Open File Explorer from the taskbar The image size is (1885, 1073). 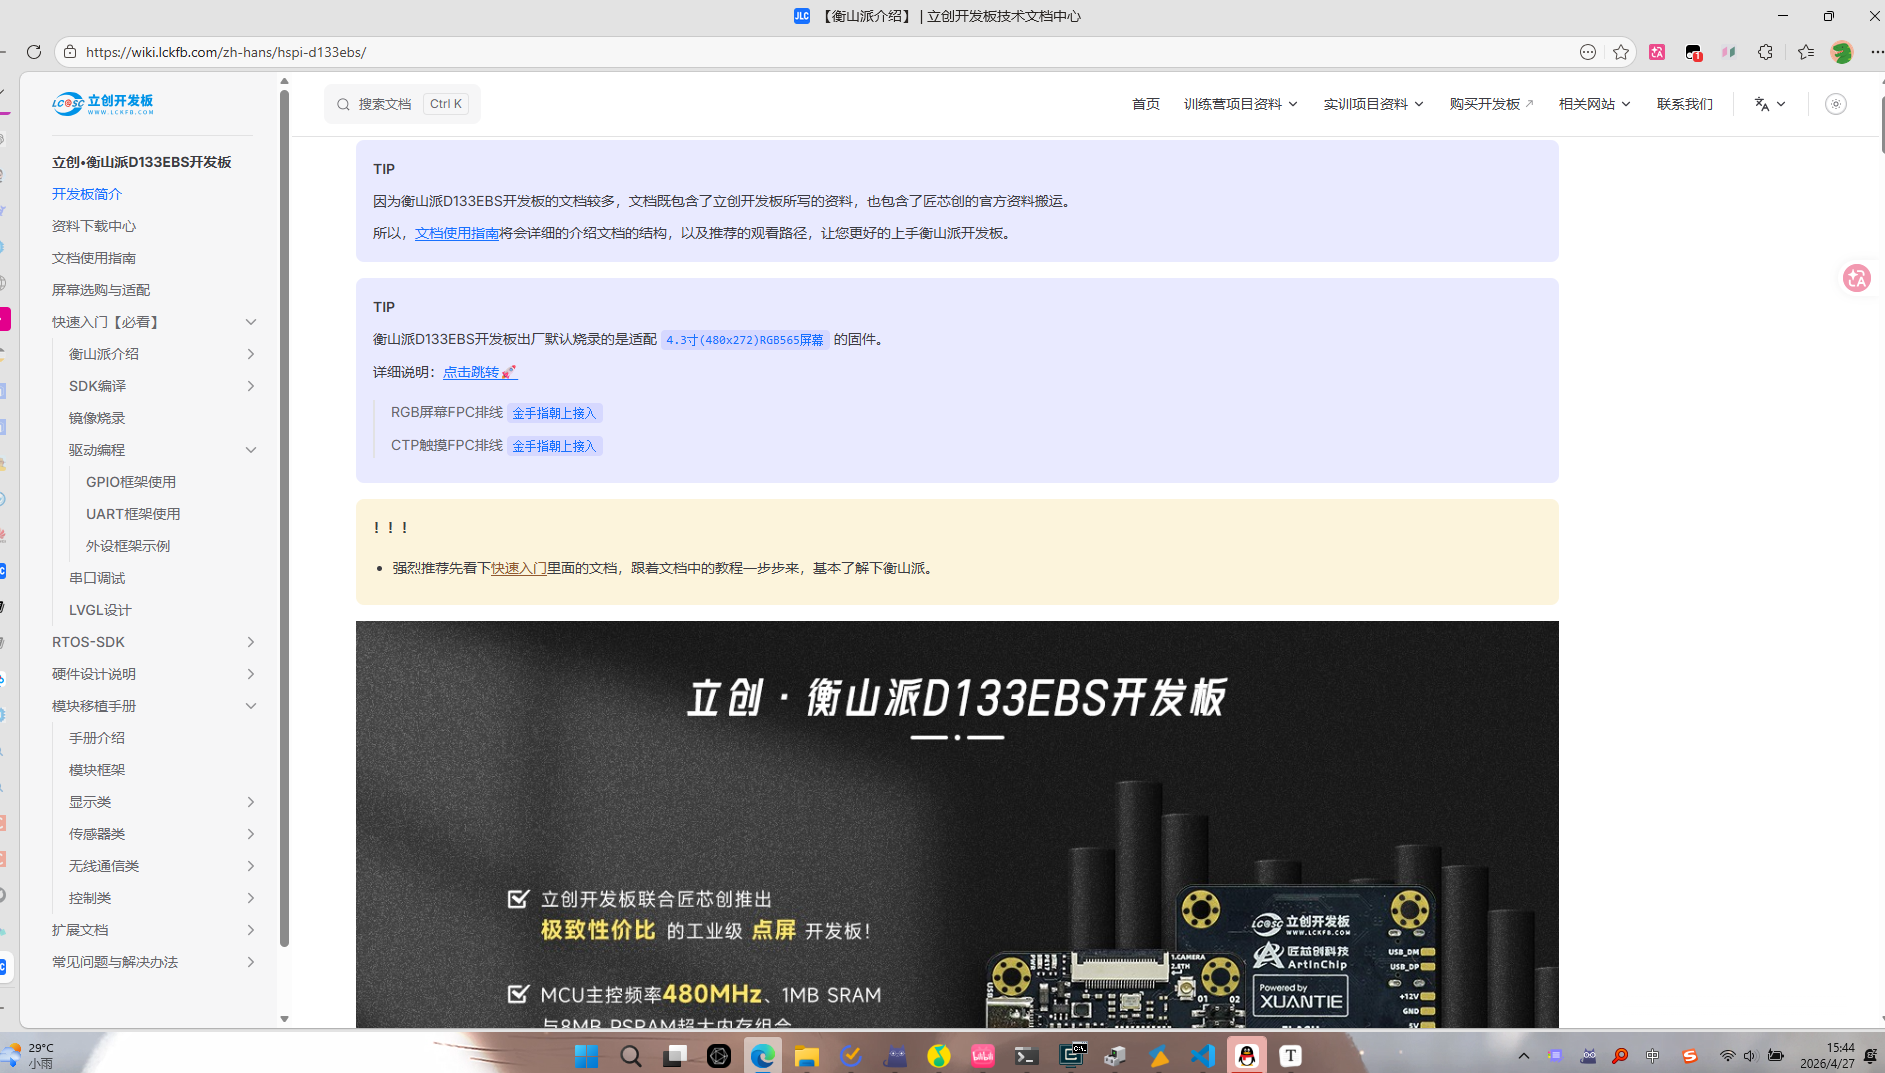click(x=806, y=1056)
